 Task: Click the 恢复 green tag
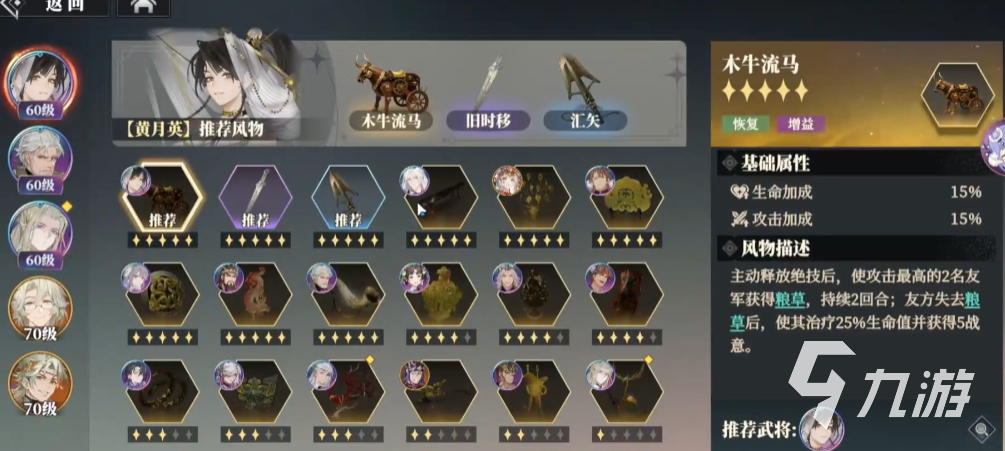(744, 124)
